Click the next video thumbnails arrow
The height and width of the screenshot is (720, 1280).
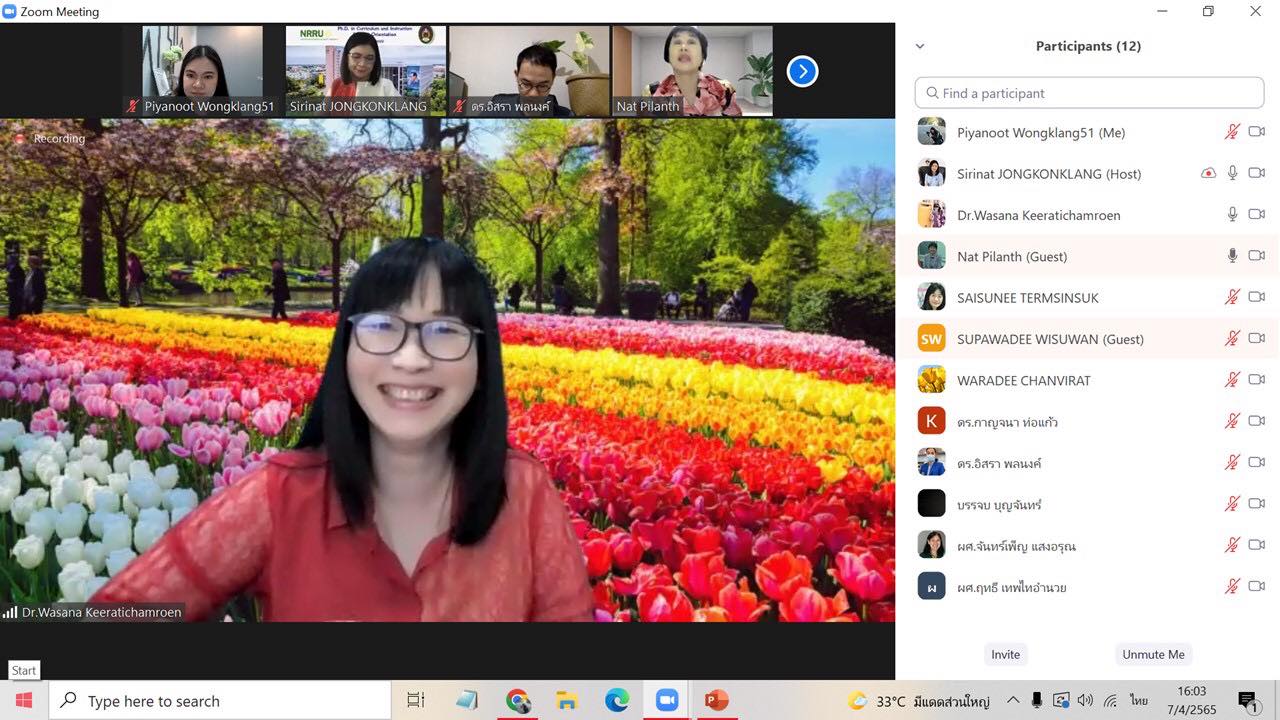point(802,71)
